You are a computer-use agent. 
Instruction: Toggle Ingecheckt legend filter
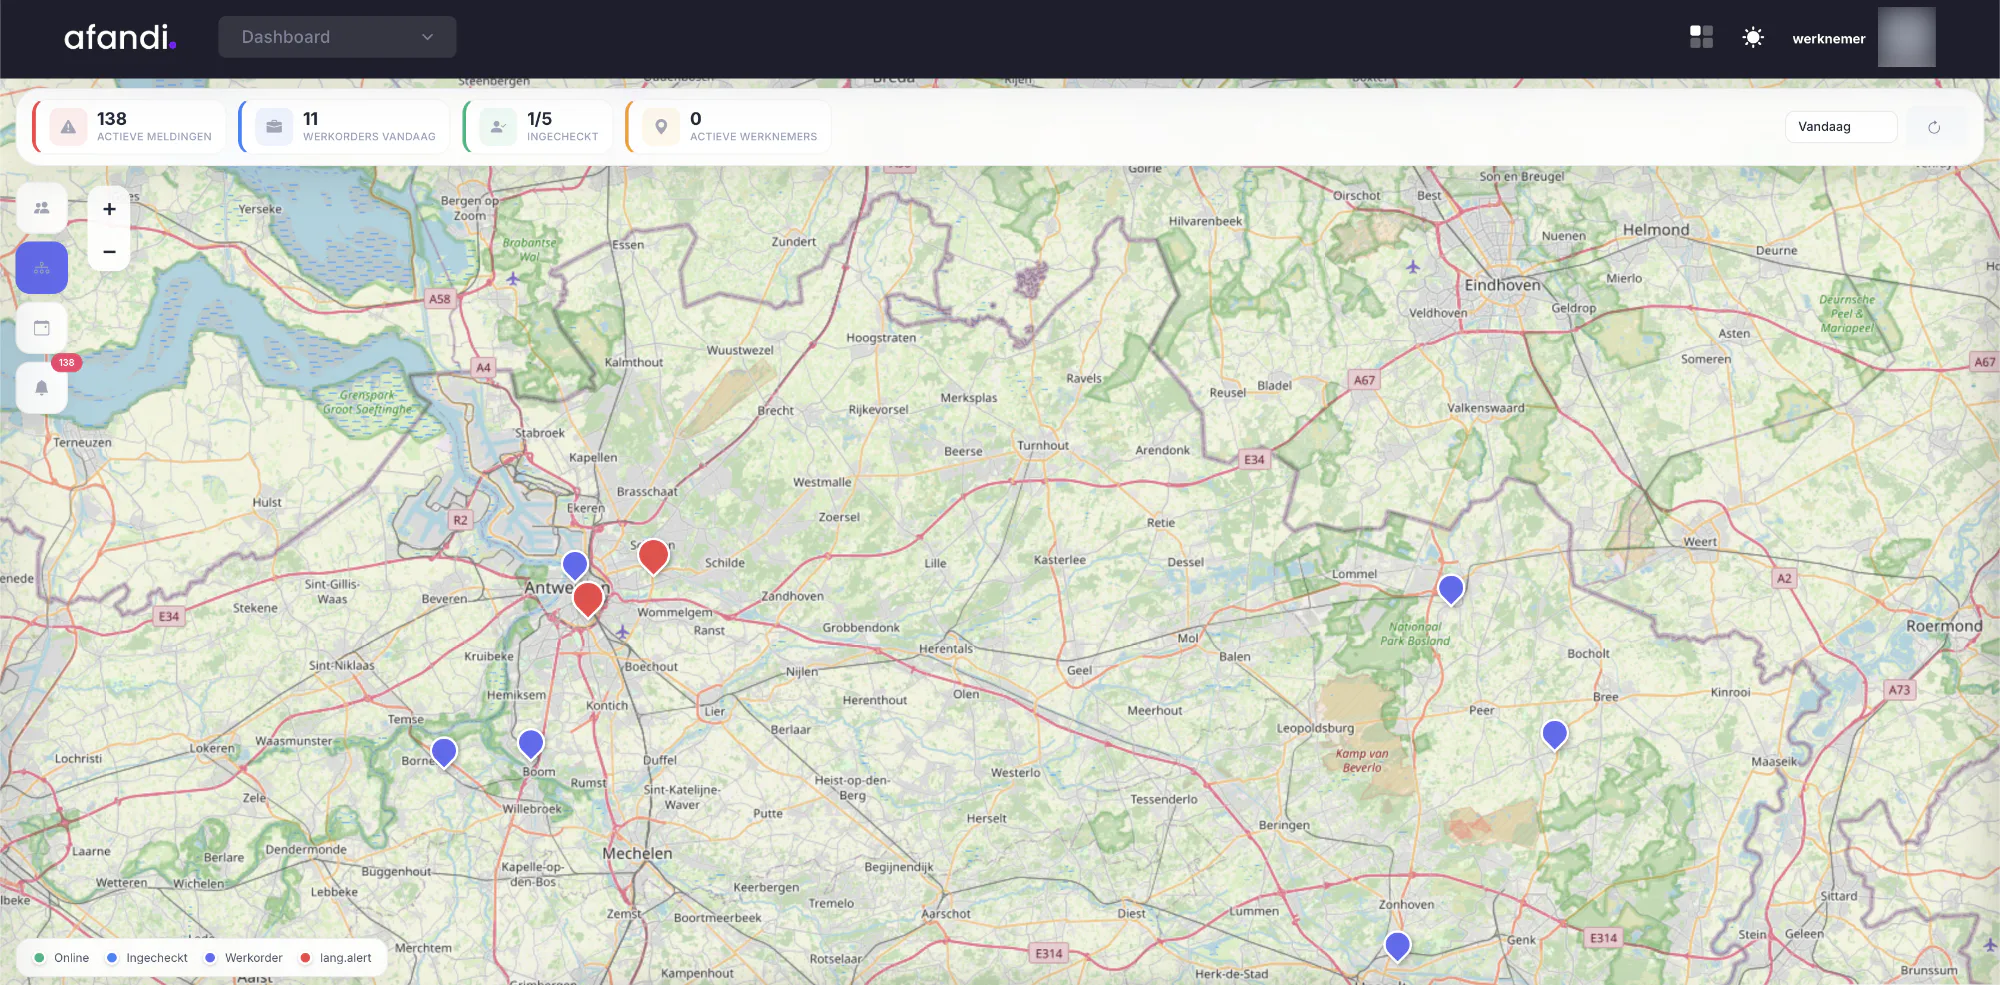(147, 958)
